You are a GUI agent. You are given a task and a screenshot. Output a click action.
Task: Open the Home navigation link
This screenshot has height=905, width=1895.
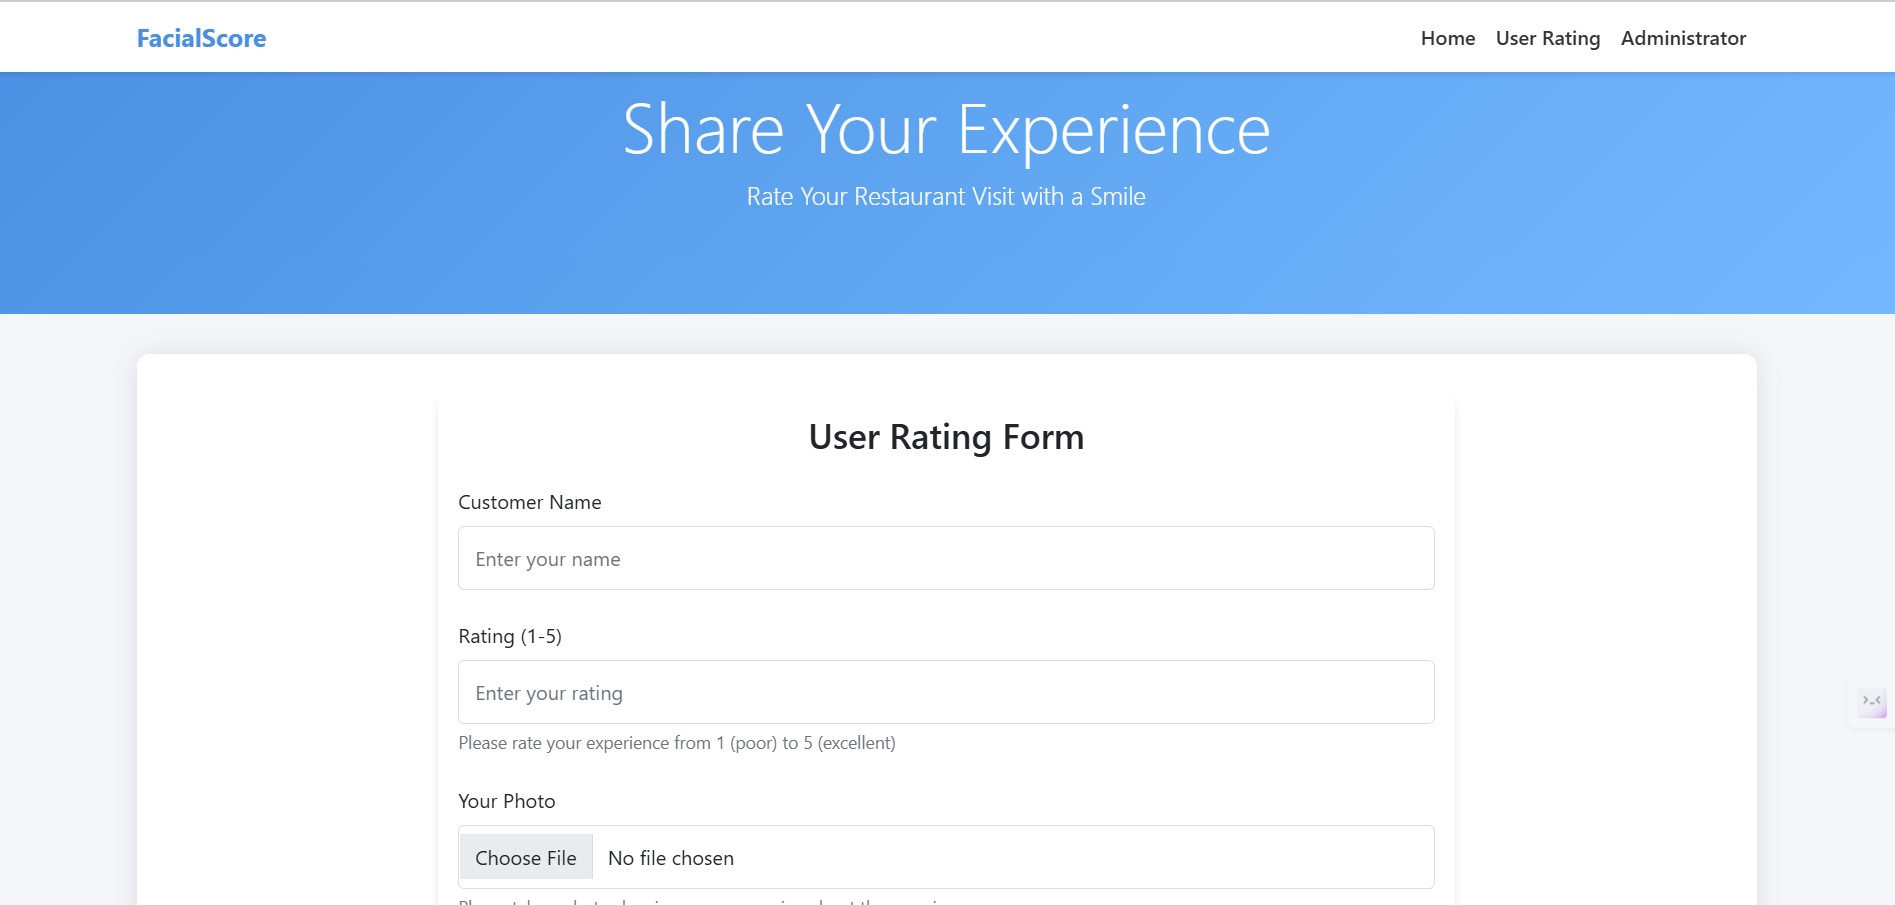[x=1447, y=38]
